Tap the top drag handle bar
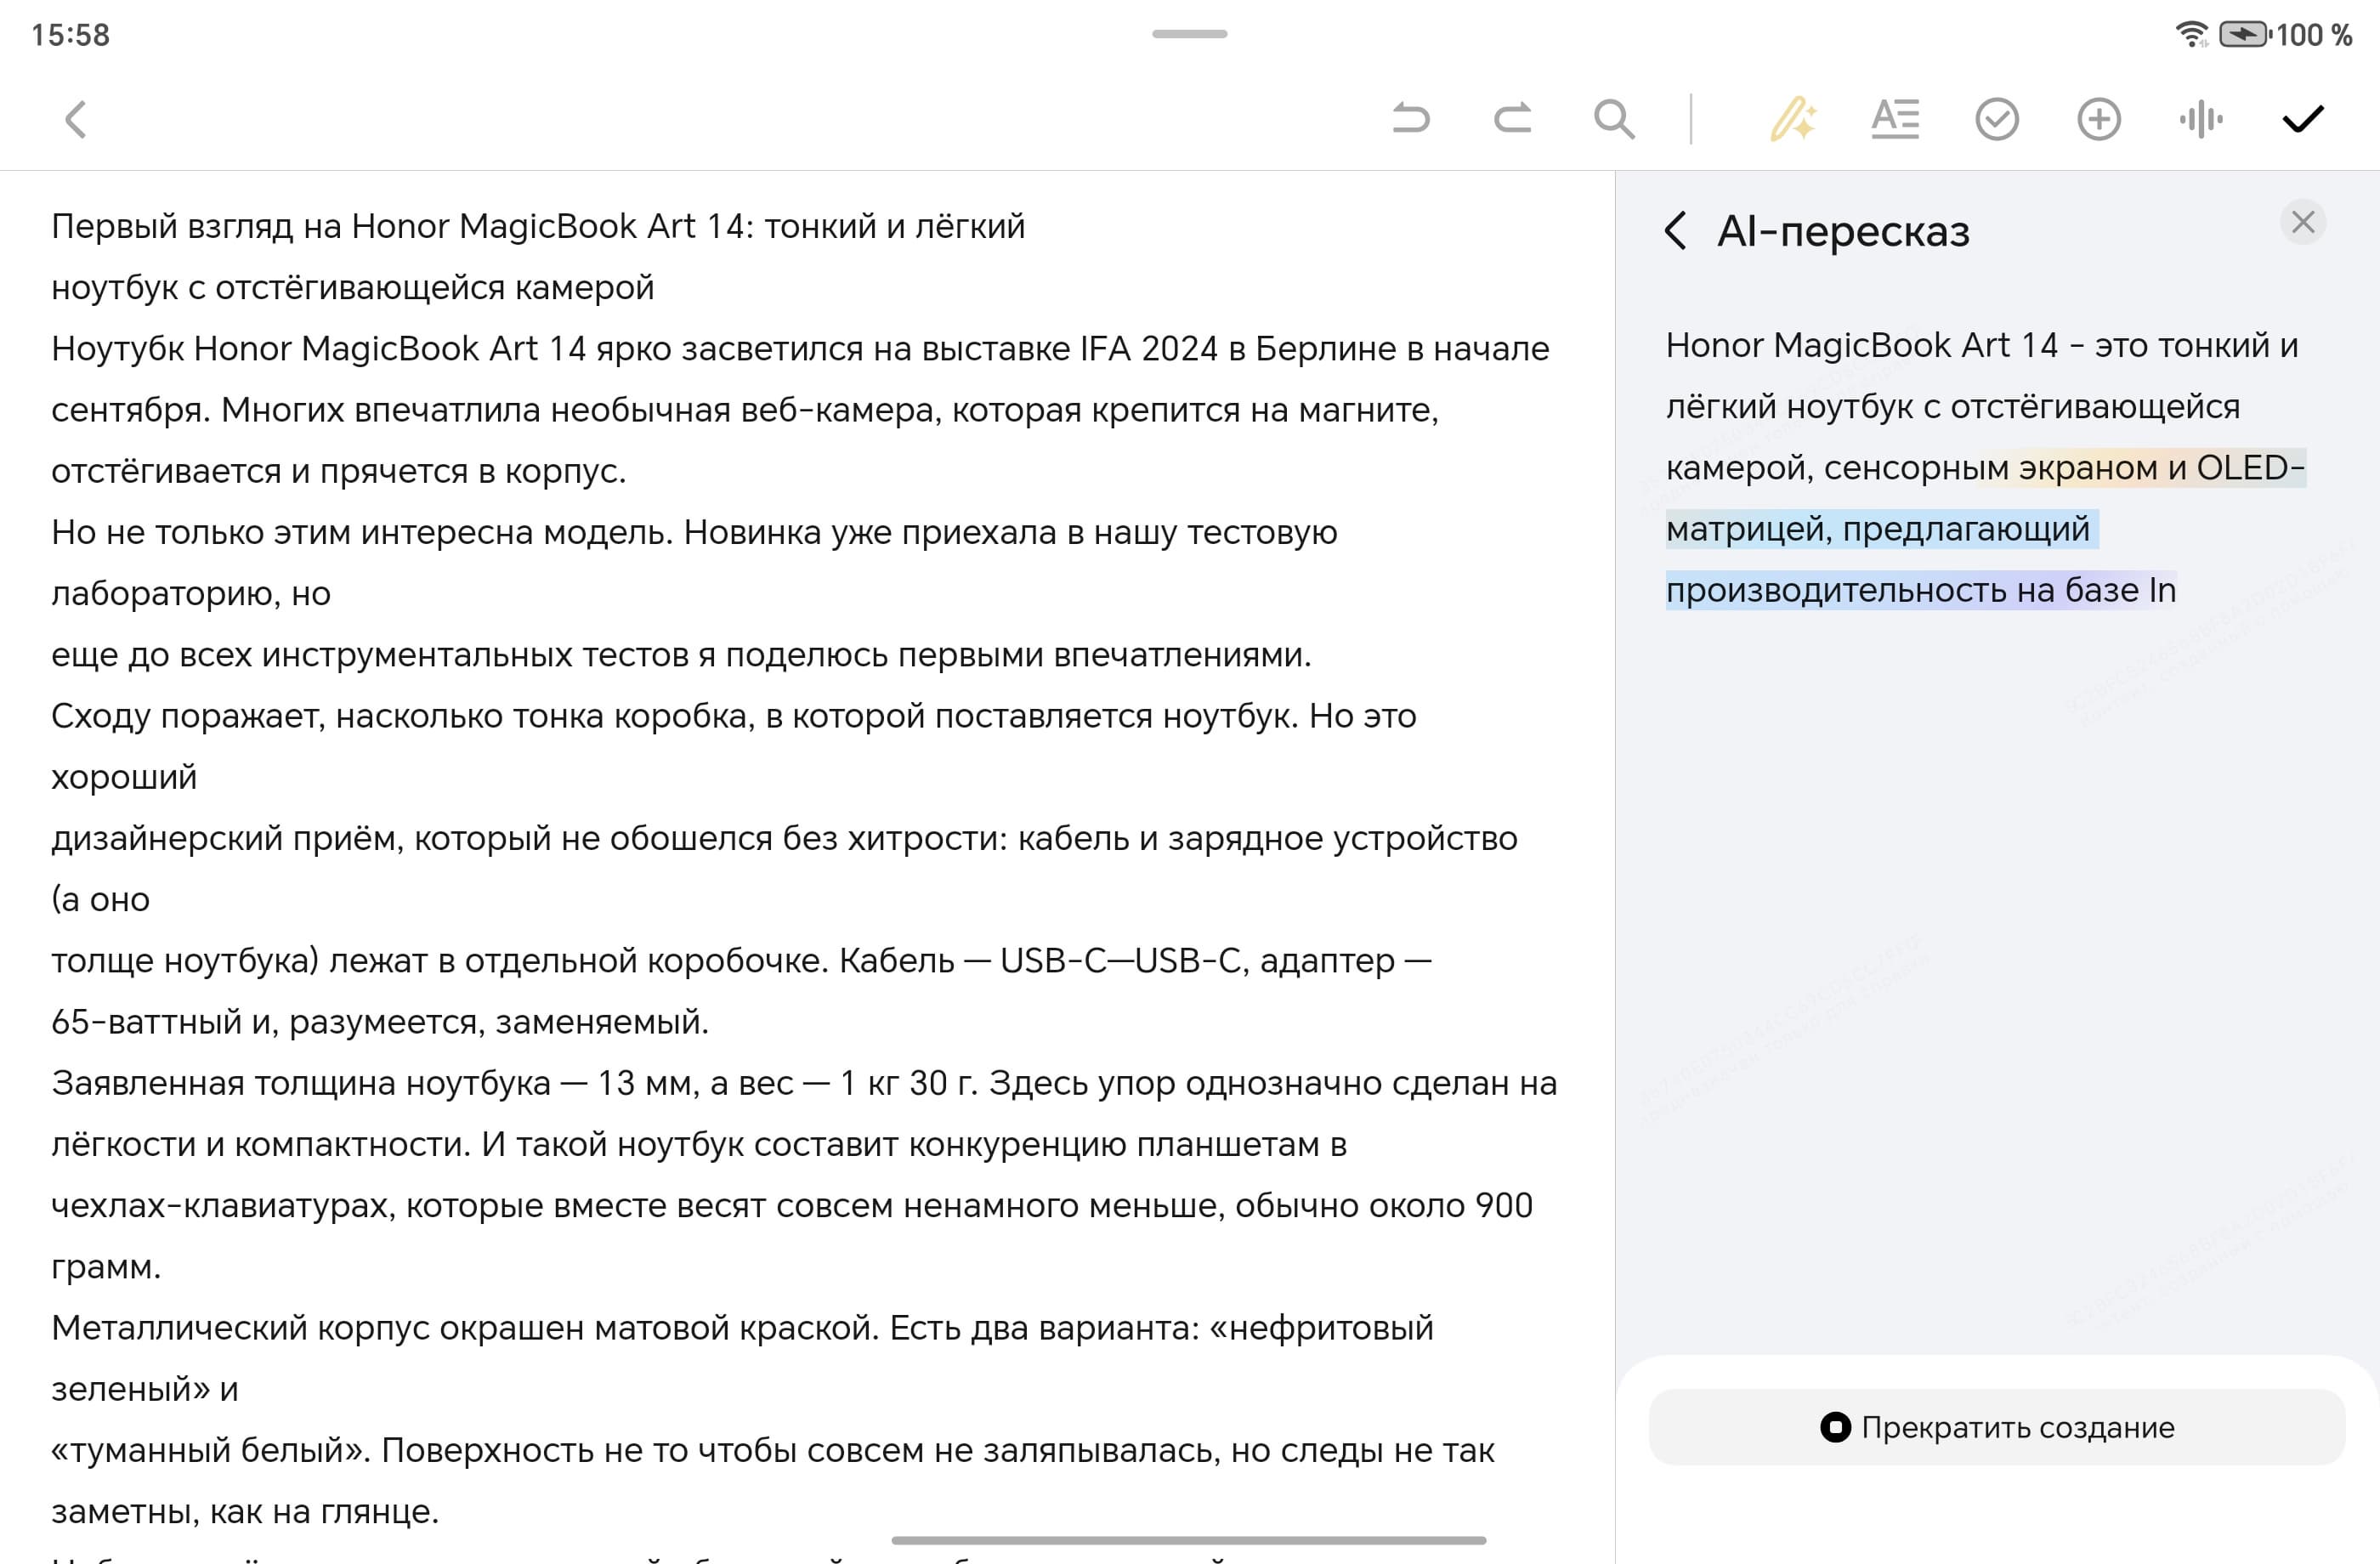This screenshot has width=2380, height=1564. (x=1189, y=34)
